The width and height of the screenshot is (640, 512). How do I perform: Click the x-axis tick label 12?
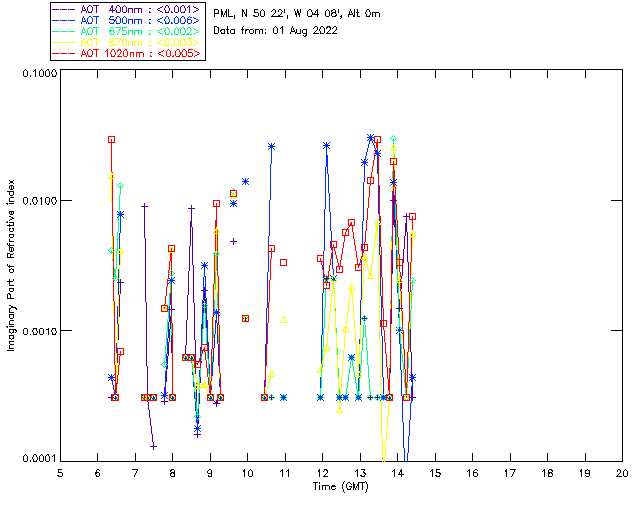coord(322,473)
